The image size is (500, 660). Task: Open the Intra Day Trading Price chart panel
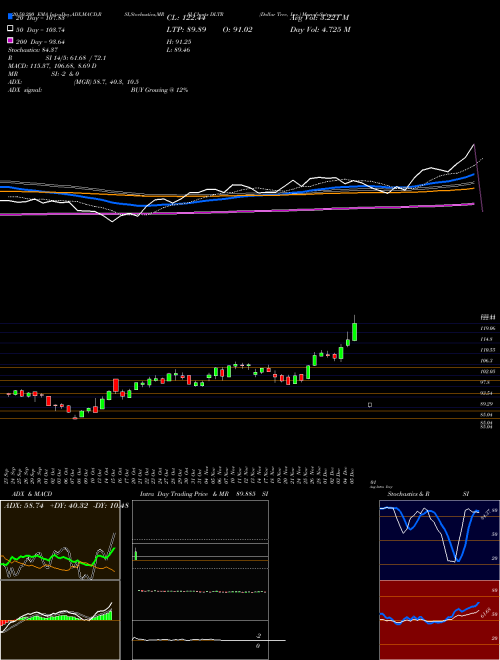tap(200, 580)
